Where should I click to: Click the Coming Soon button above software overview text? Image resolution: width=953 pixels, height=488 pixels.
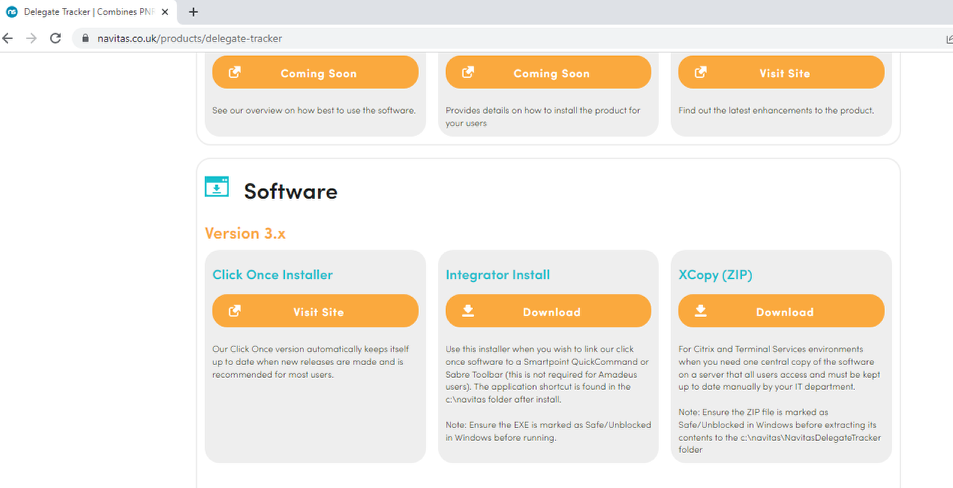coord(315,72)
